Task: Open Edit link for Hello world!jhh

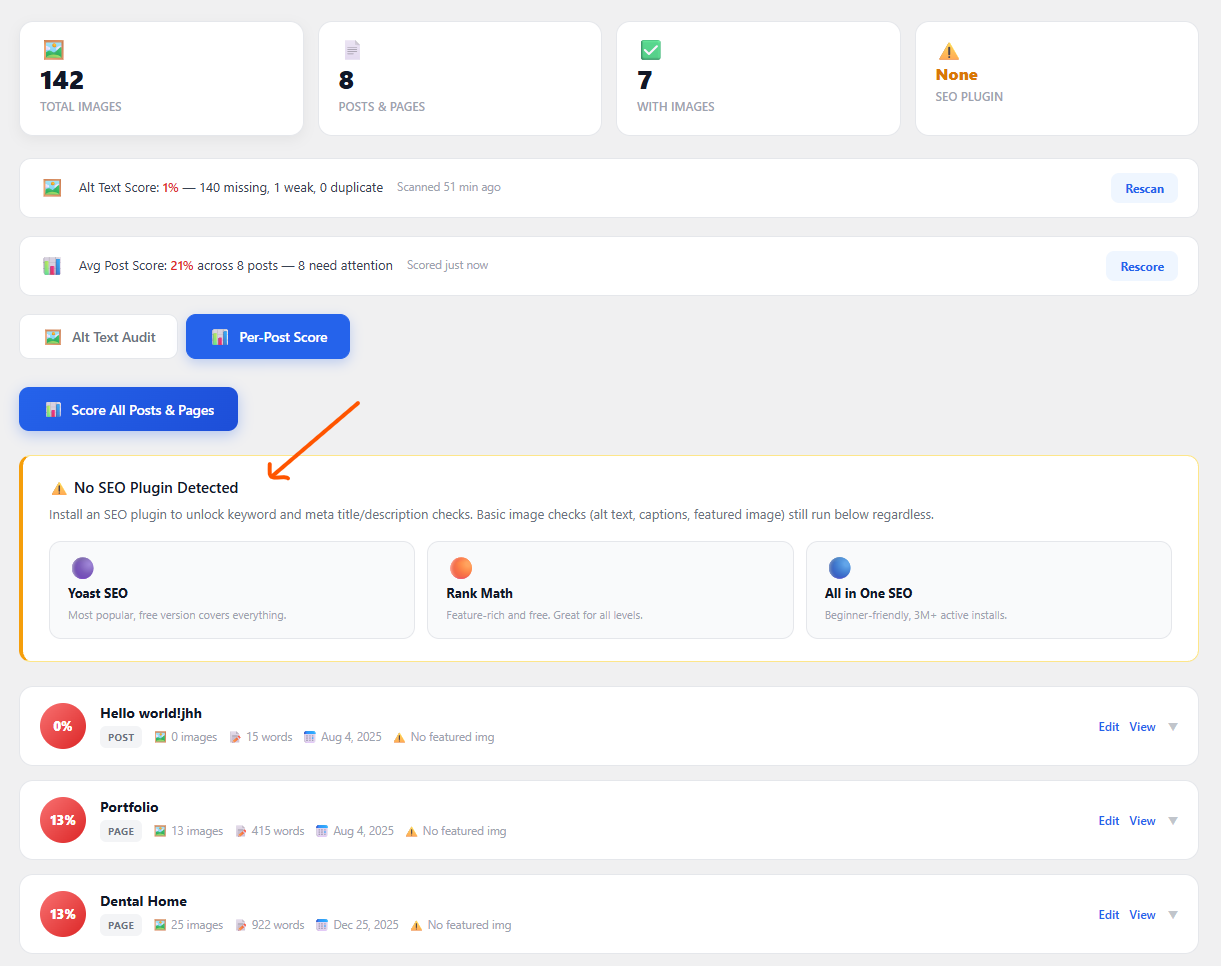Action: pos(1109,727)
